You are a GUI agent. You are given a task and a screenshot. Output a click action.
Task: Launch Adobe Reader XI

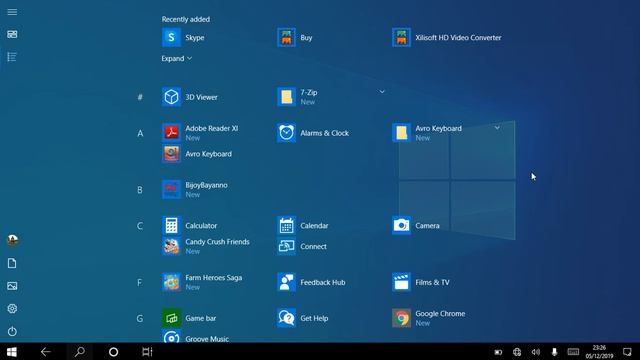pos(200,133)
